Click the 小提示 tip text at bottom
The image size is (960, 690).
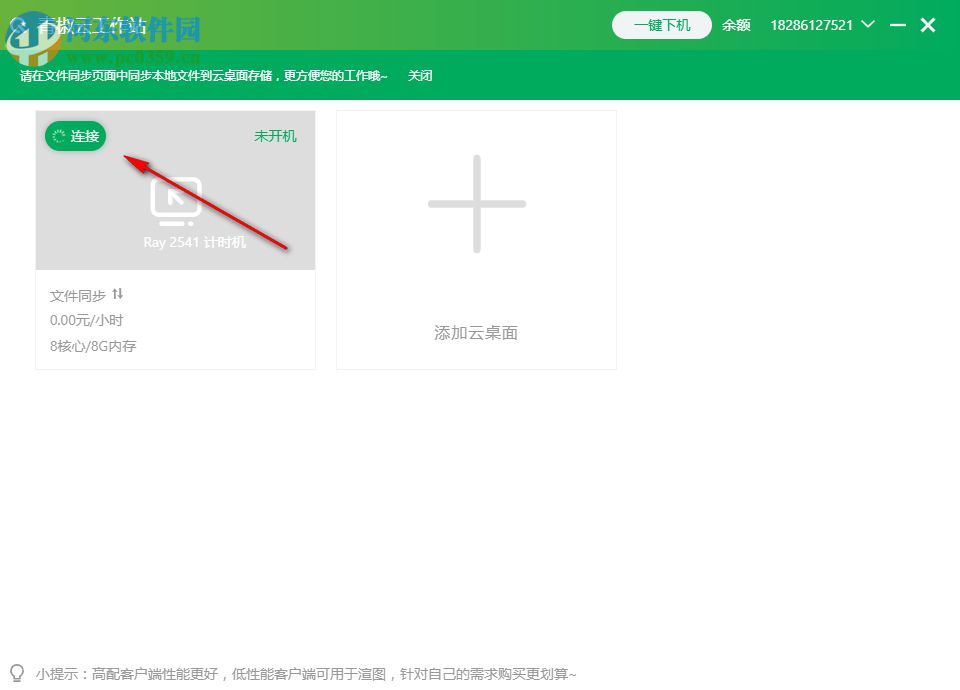pyautogui.click(x=306, y=674)
